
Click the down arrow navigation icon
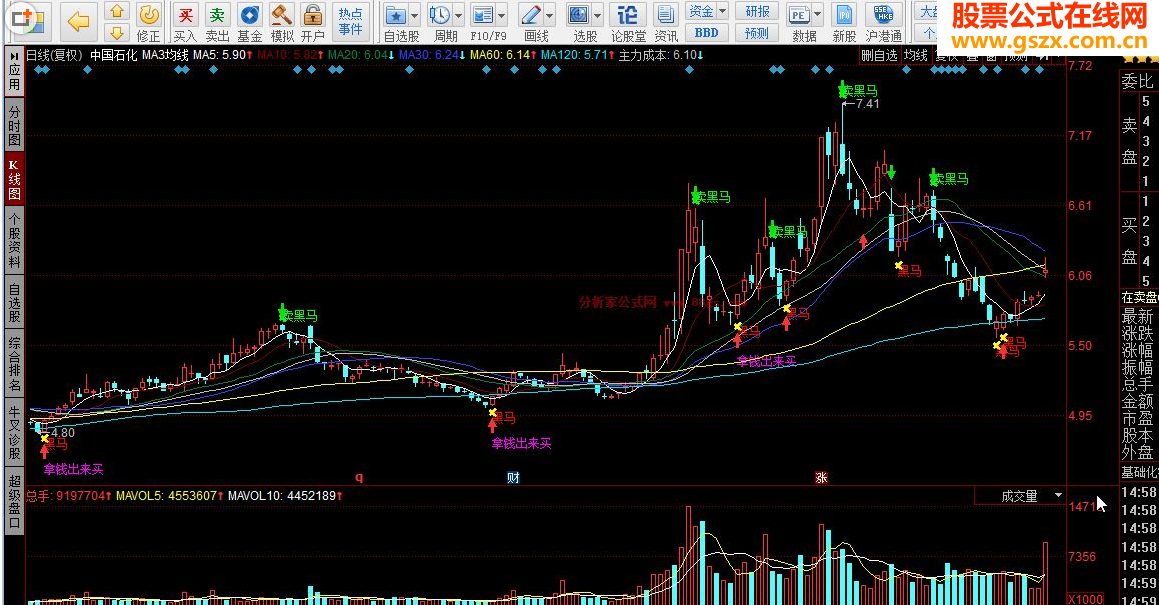coord(116,32)
